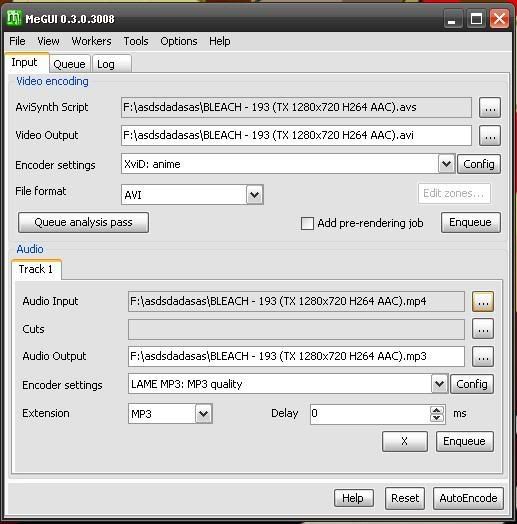Click the MeGUI application icon in title bar

(x=14, y=18)
